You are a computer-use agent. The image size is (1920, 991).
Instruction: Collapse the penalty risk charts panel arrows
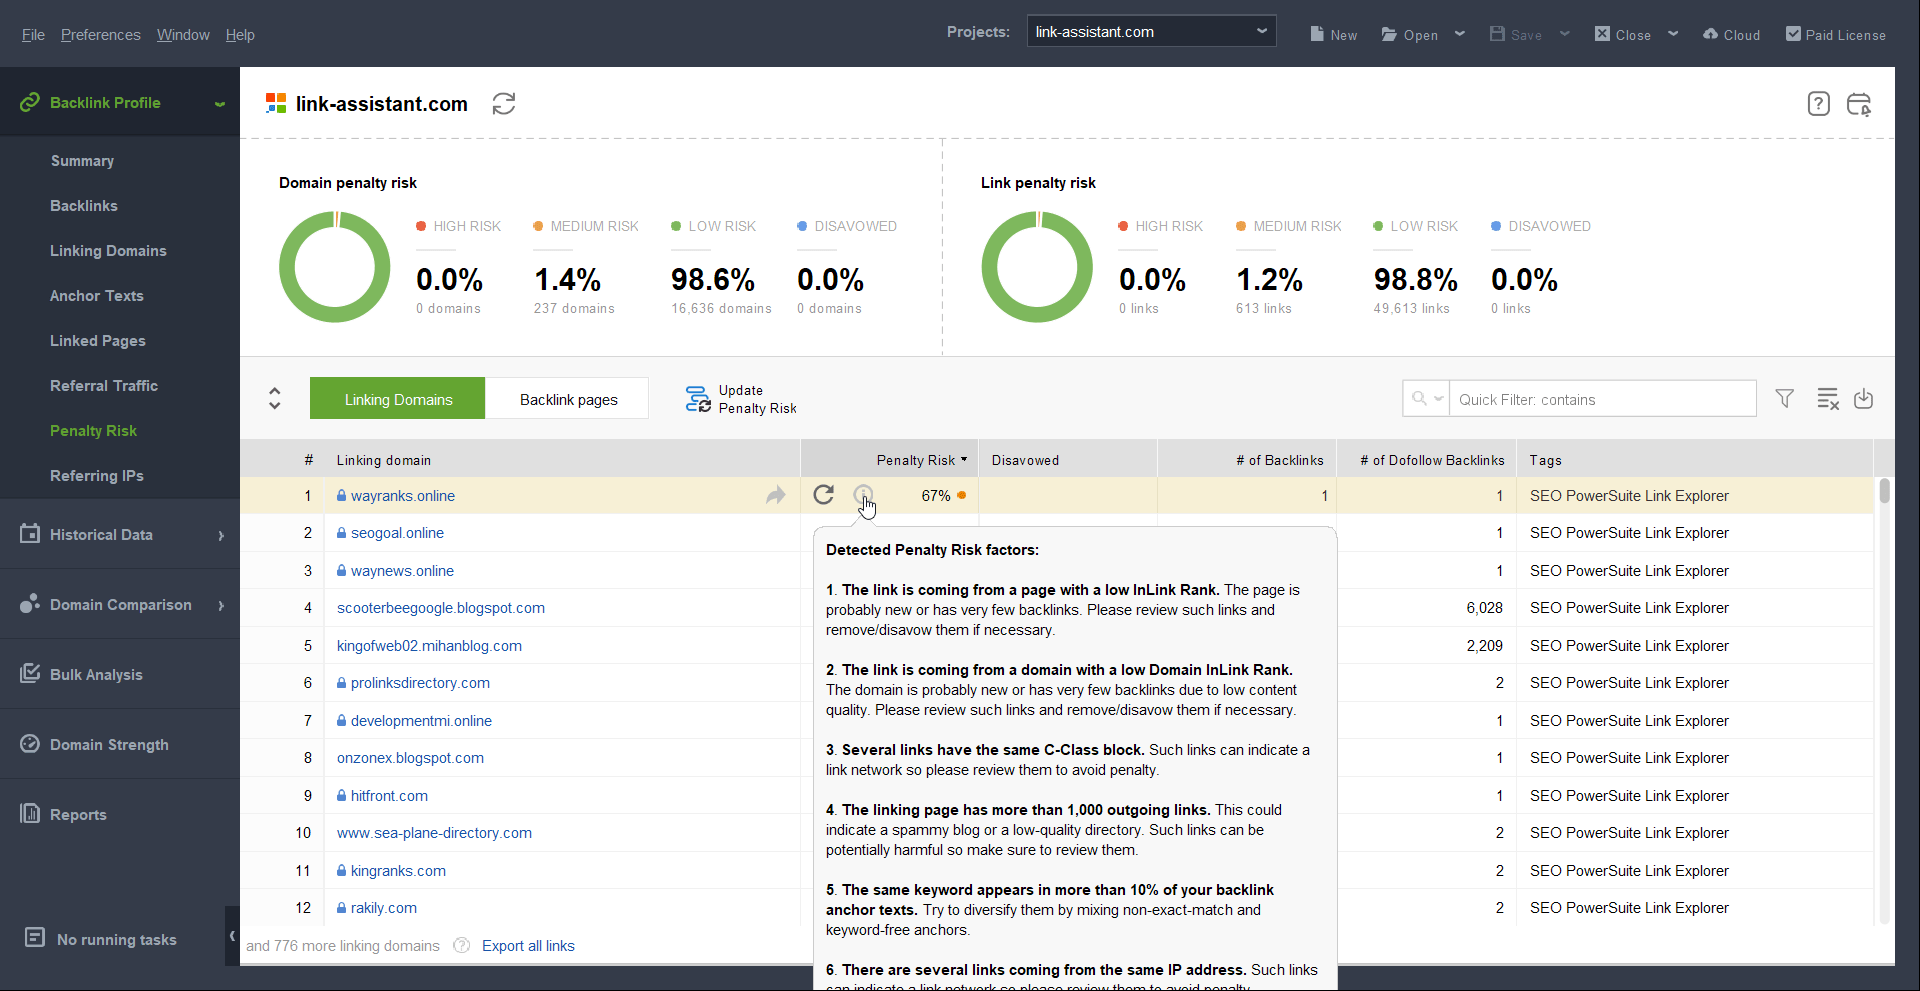[275, 399]
